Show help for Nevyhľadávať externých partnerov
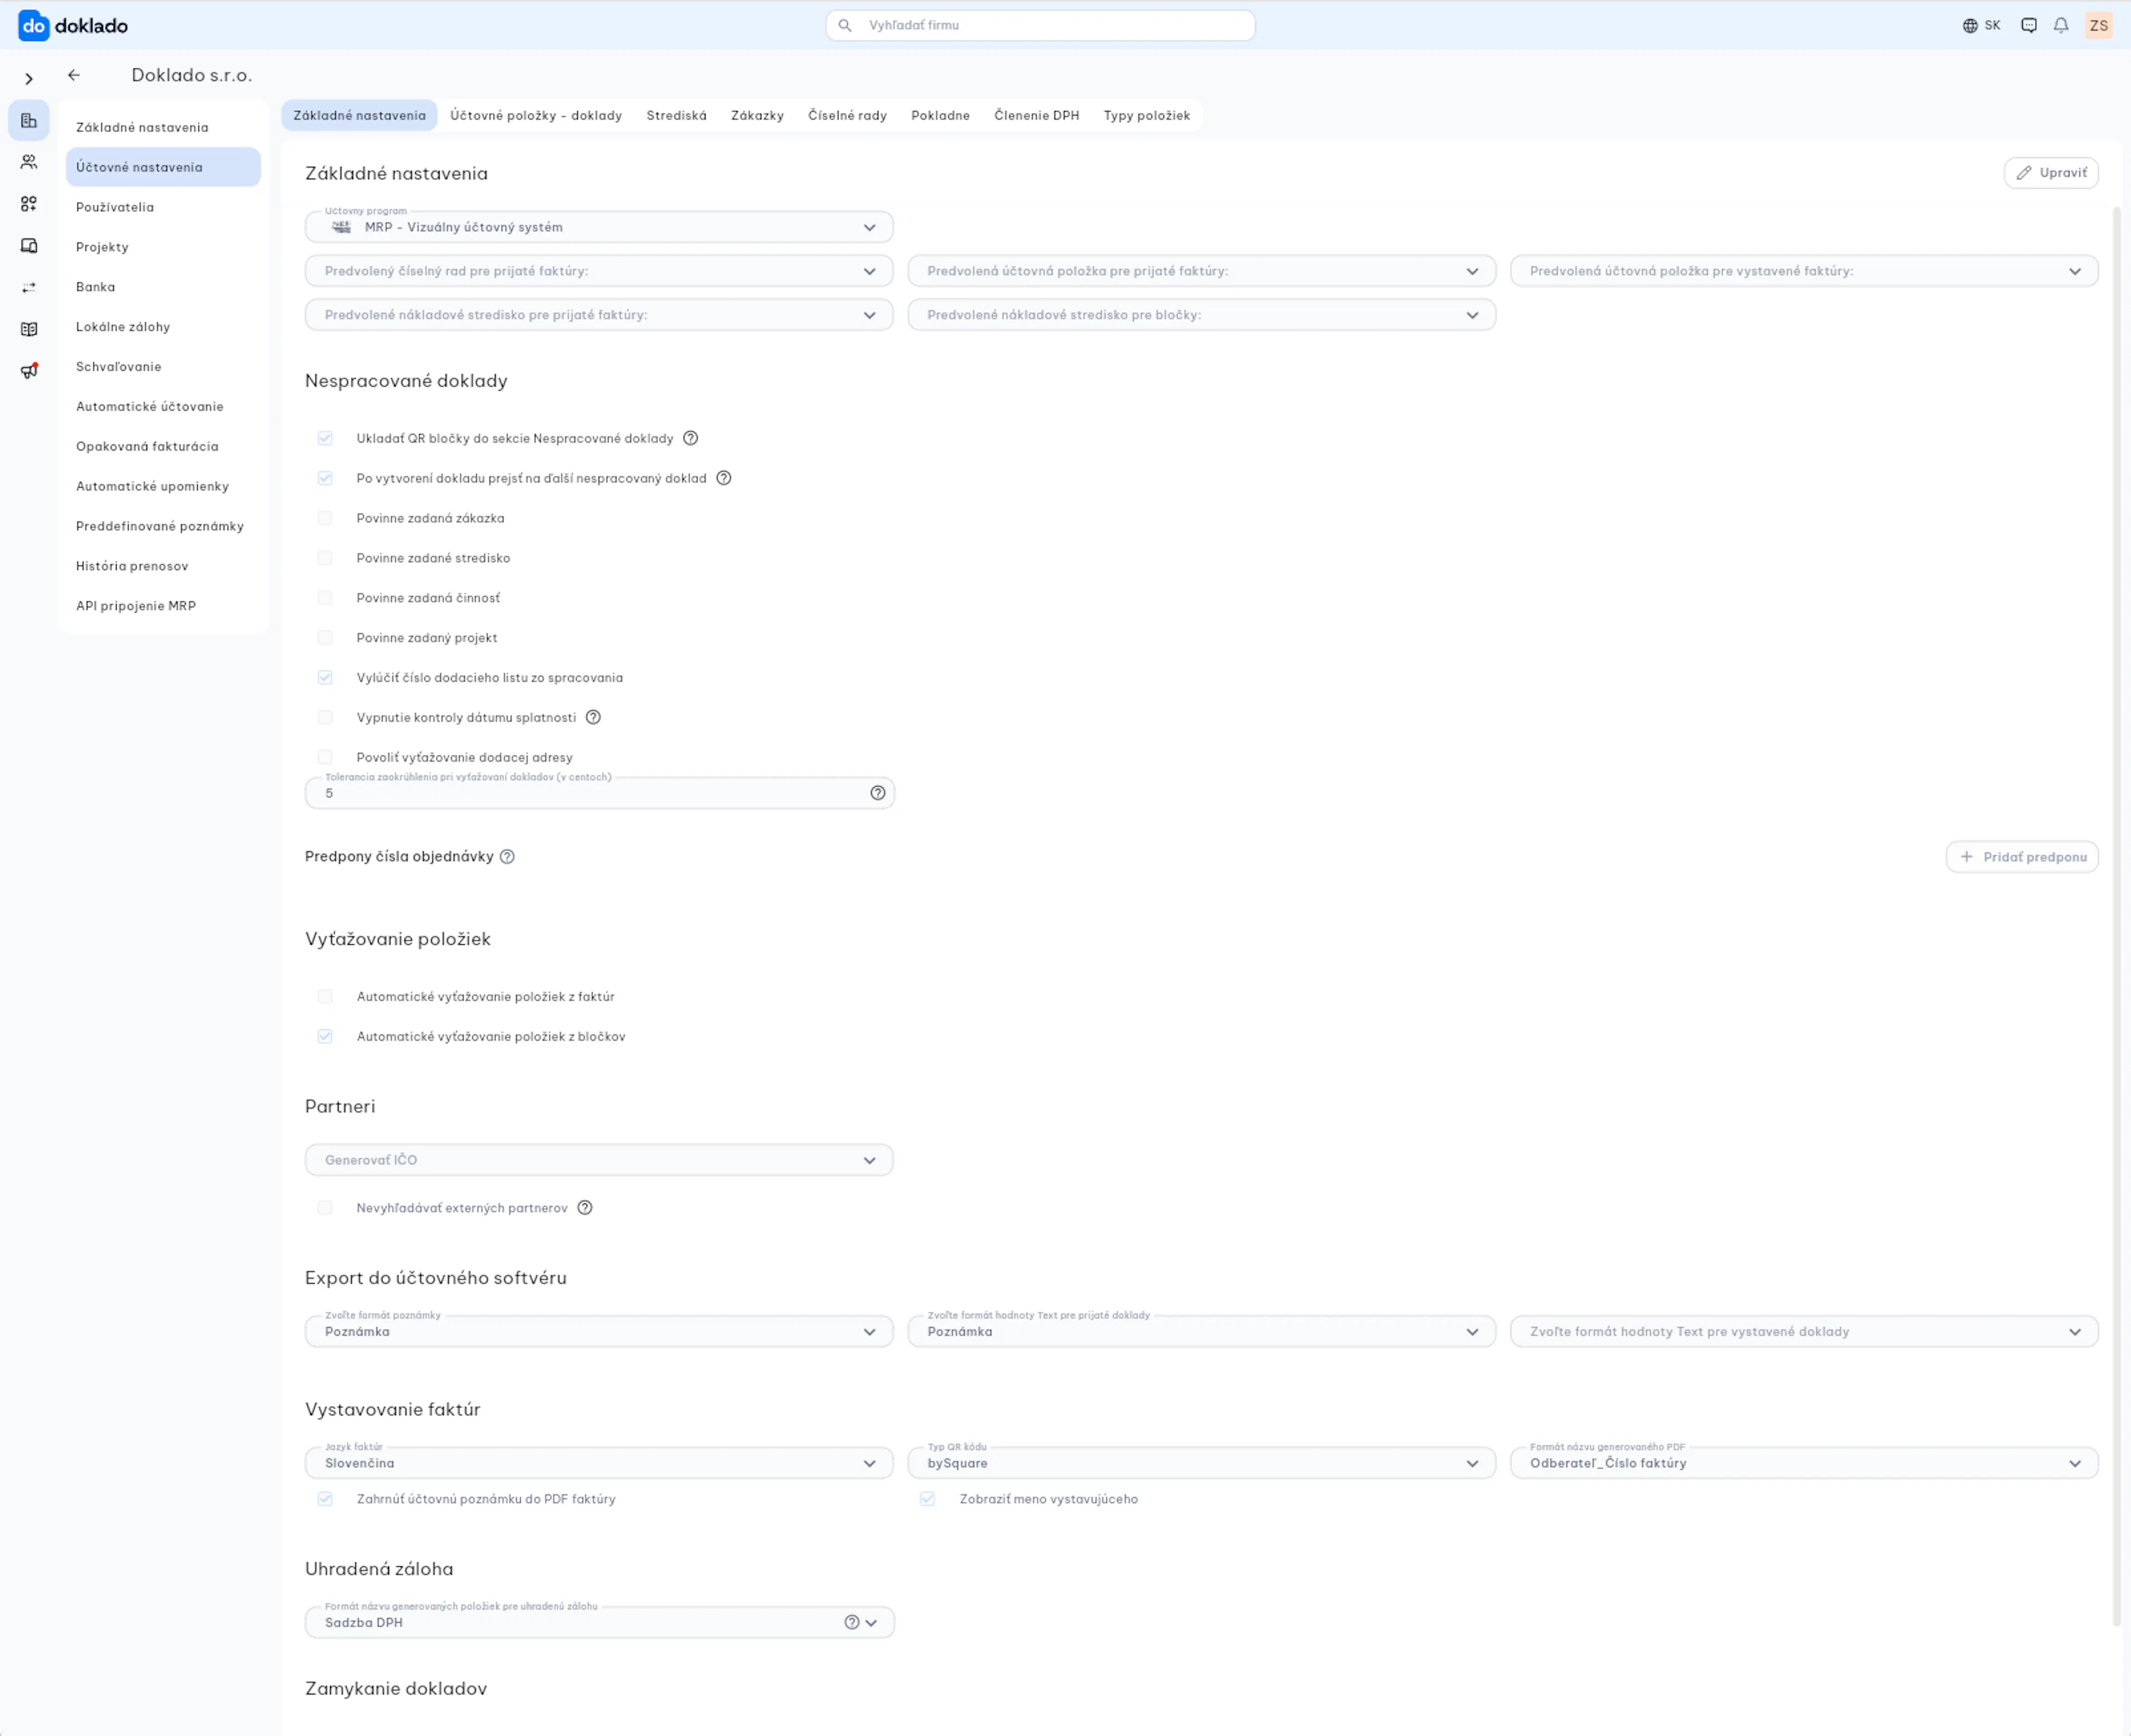 point(585,1208)
